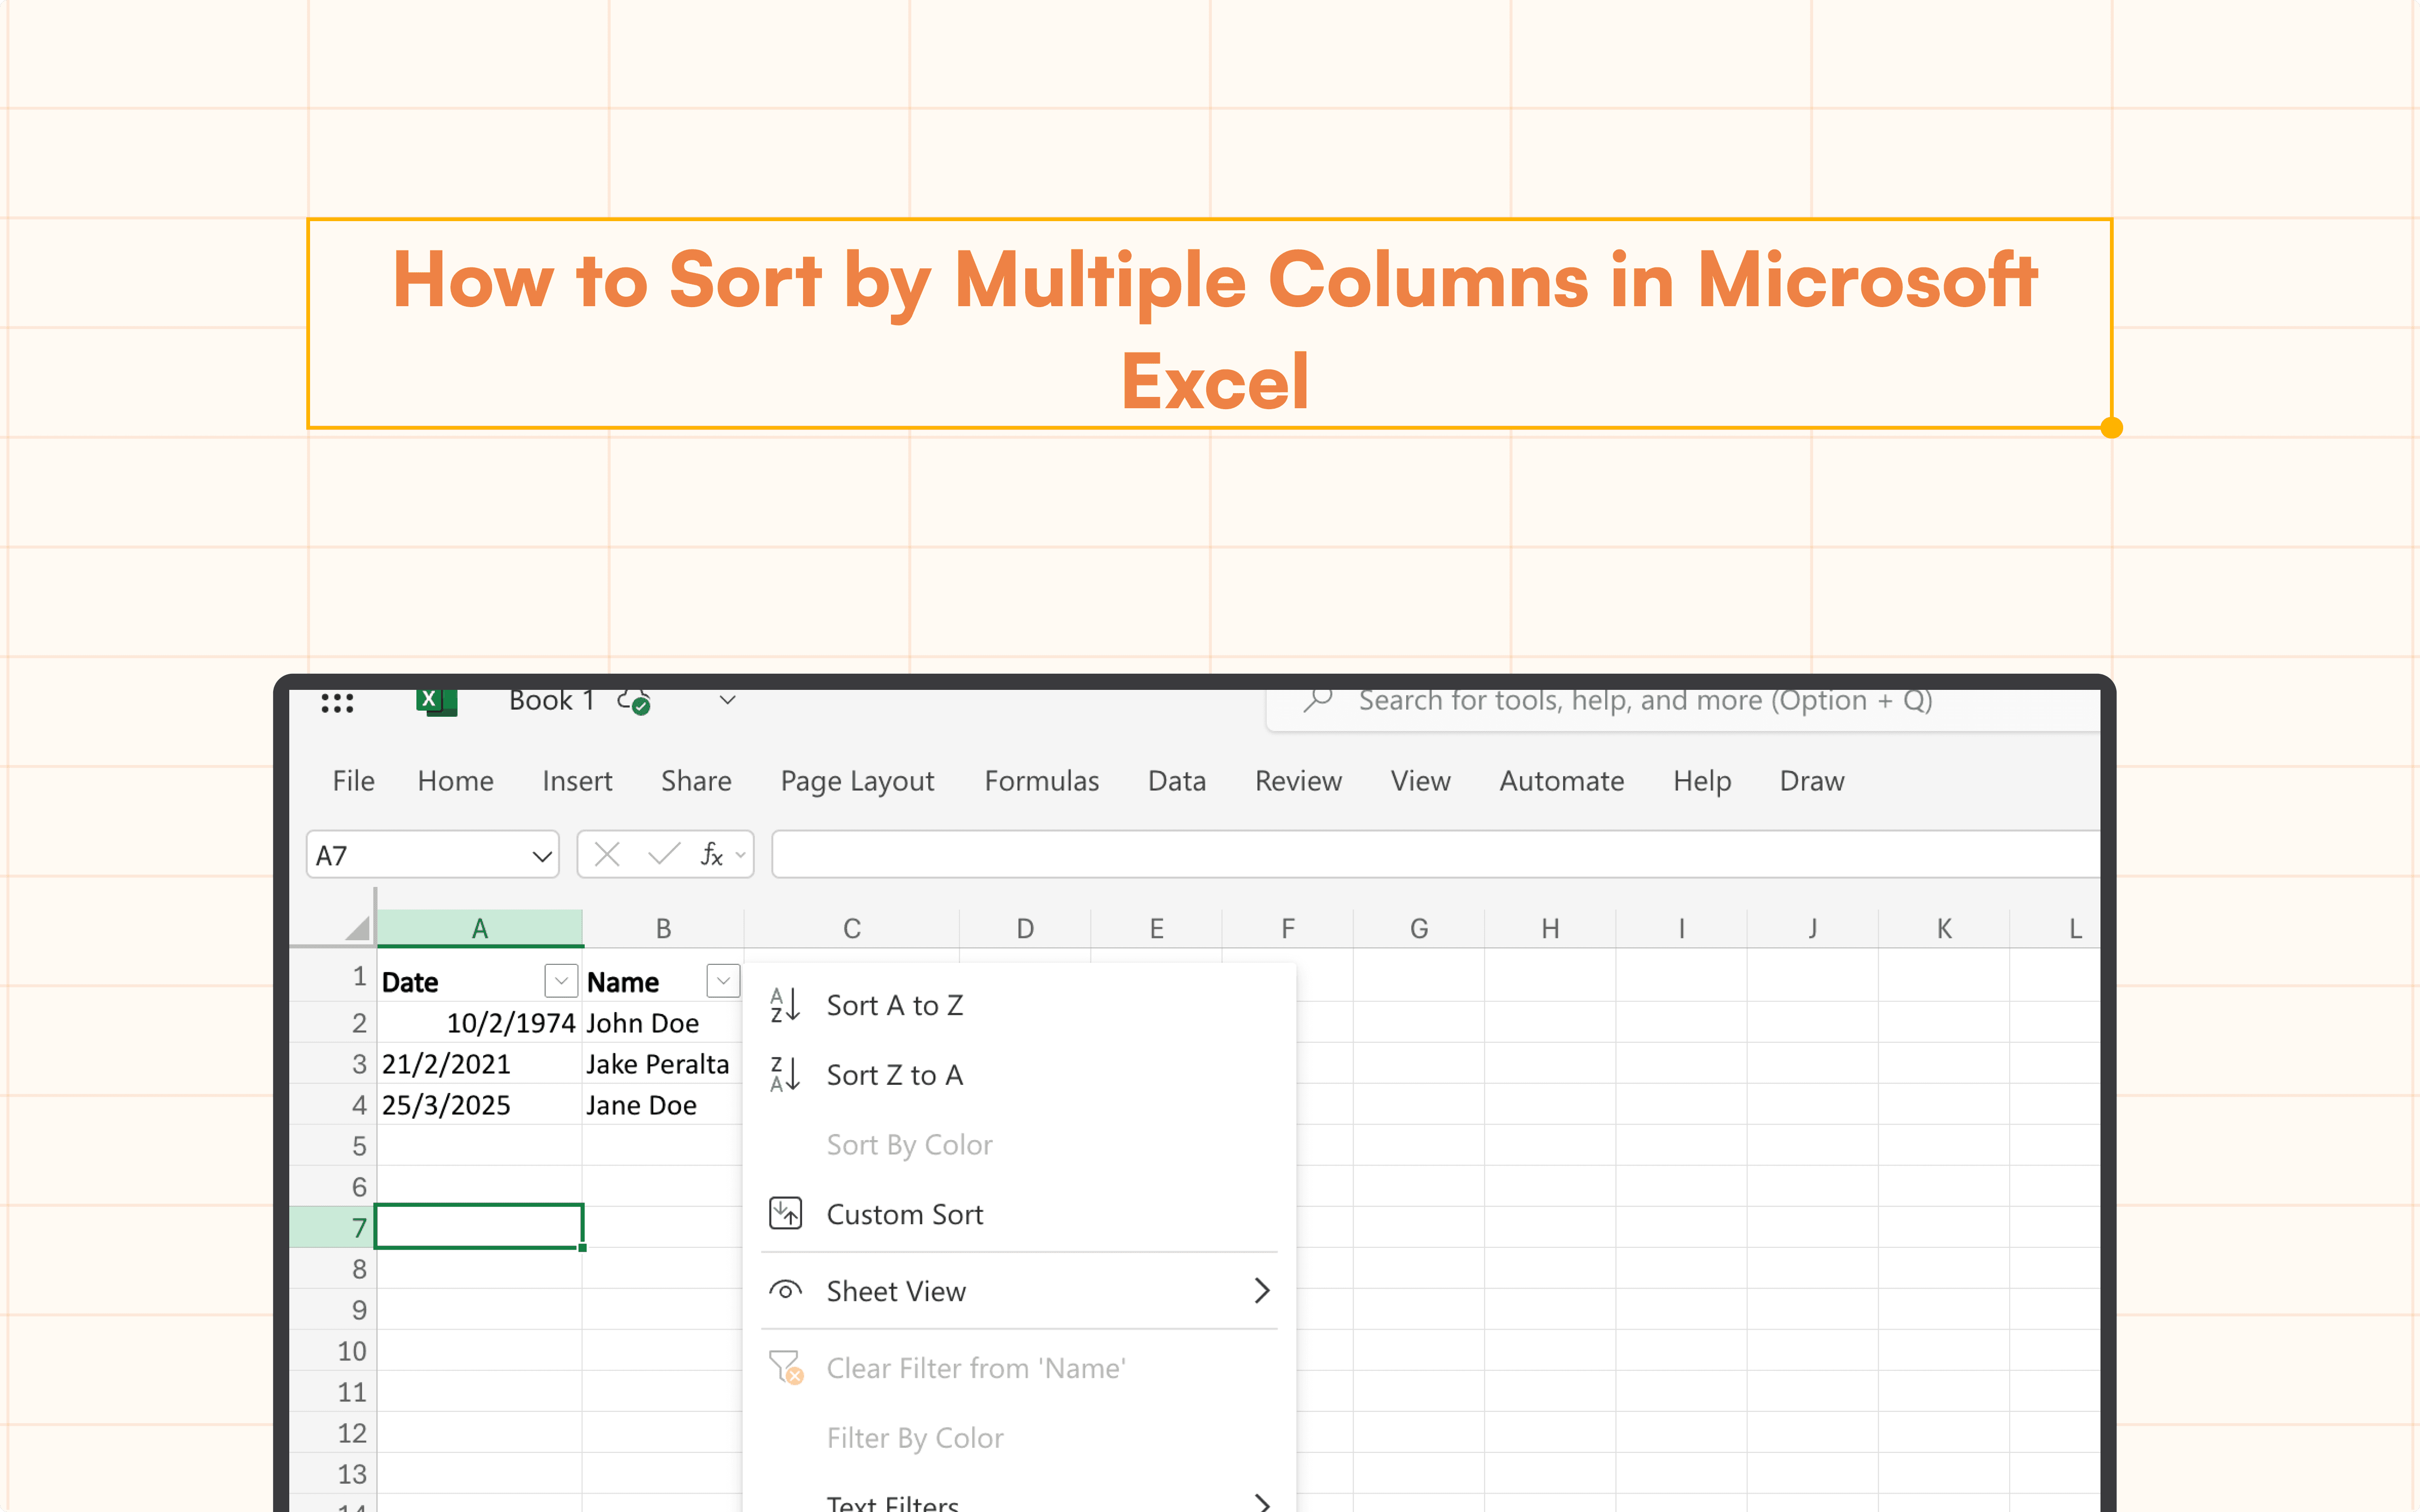The image size is (2420, 1512).
Task: Switch to the Draw tab
Action: 1811,781
